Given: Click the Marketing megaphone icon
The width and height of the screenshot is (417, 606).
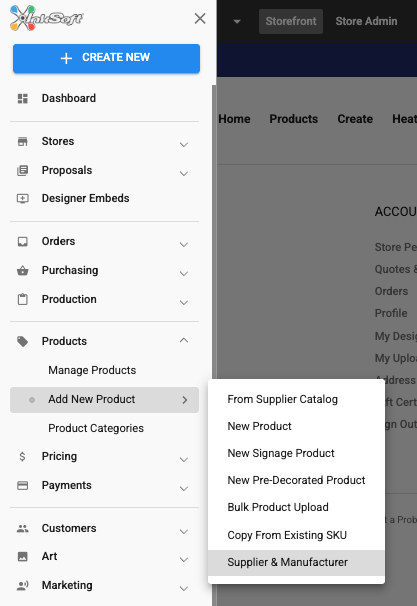Looking at the screenshot, I should click(x=23, y=586).
